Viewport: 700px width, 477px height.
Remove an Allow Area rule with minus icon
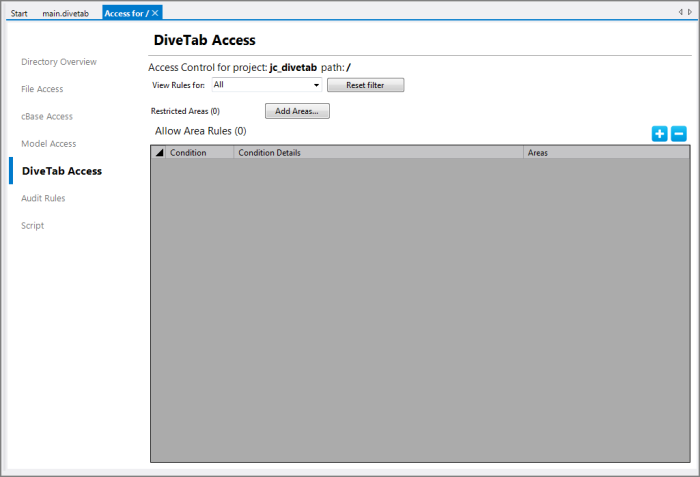point(679,134)
